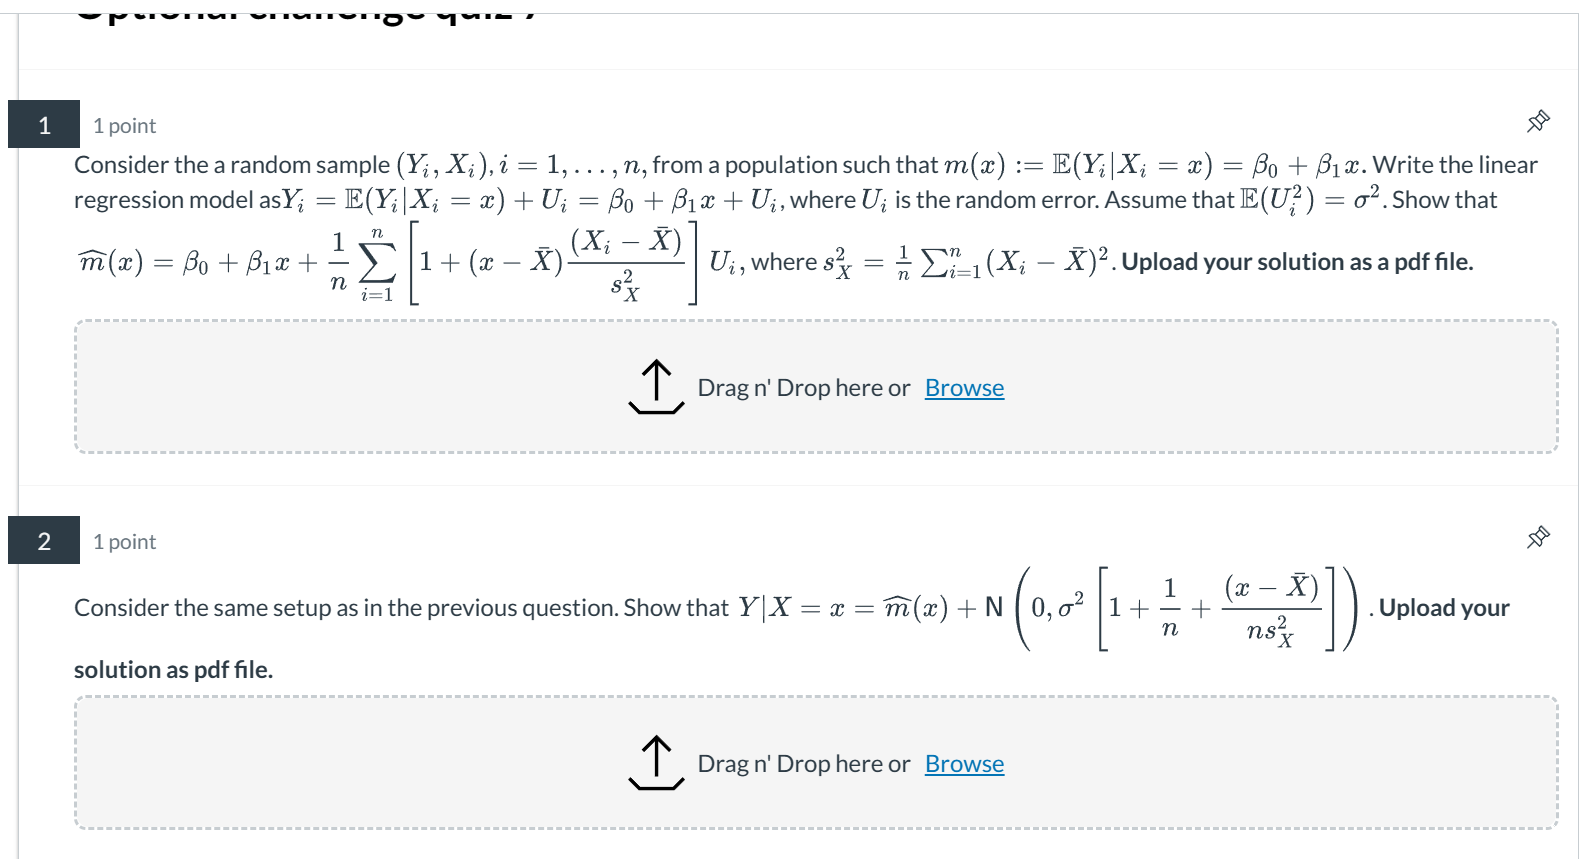
Task: Select the question 1 number badge
Action: tap(43, 124)
